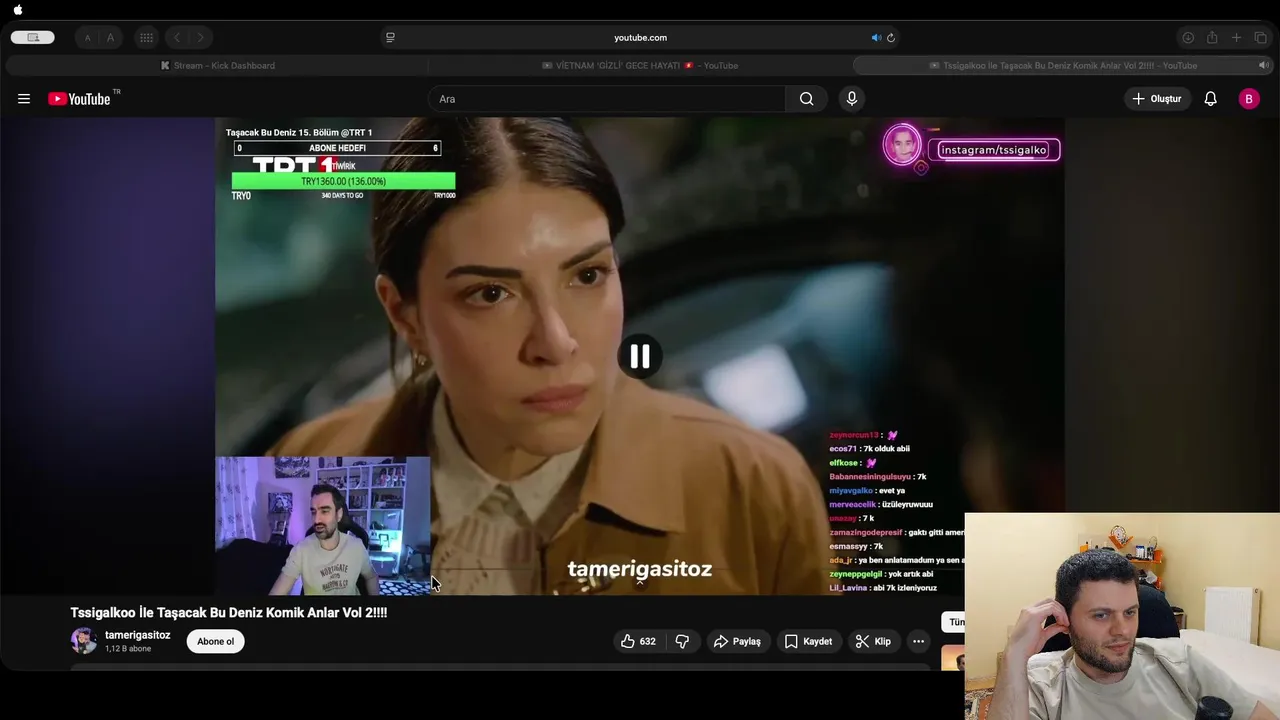The height and width of the screenshot is (720, 1280).
Task: Go to YouTube home via logo
Action: tap(80, 99)
